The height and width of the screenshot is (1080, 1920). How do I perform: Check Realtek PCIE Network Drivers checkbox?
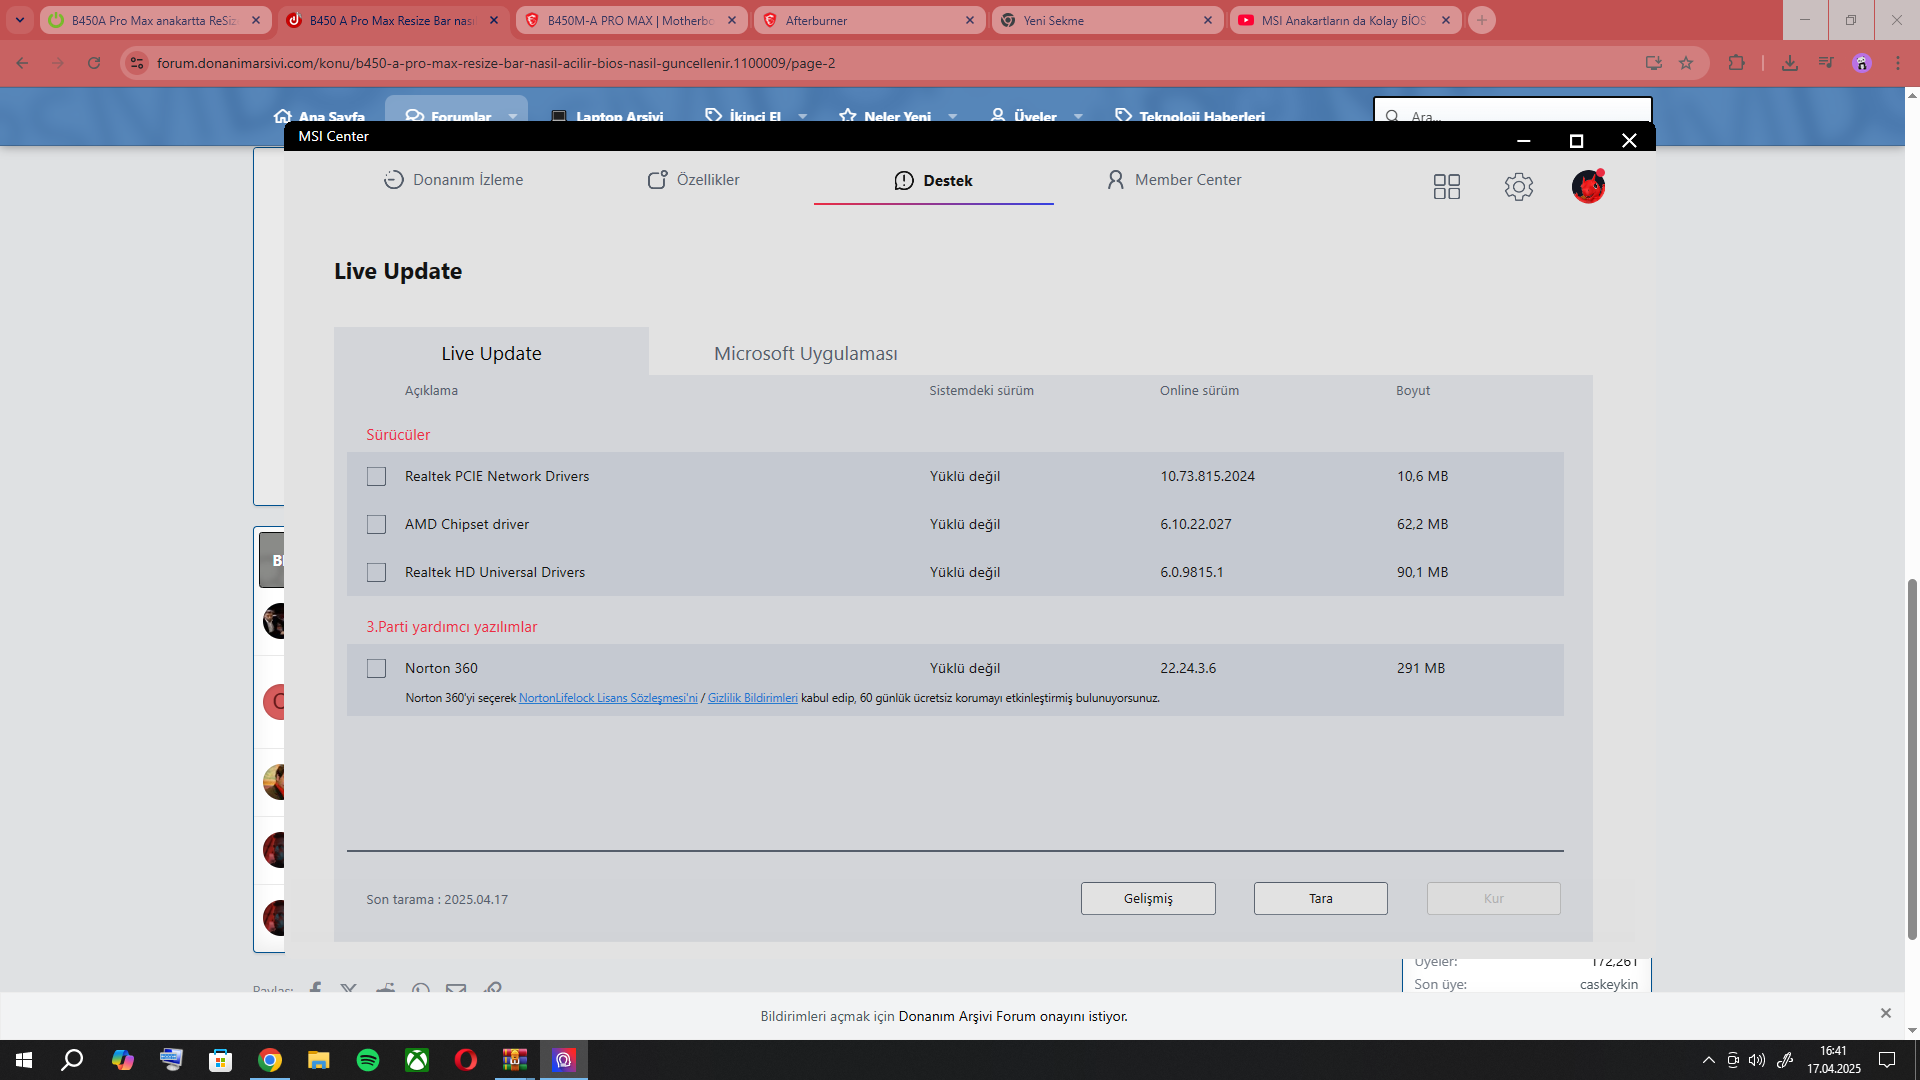[376, 477]
